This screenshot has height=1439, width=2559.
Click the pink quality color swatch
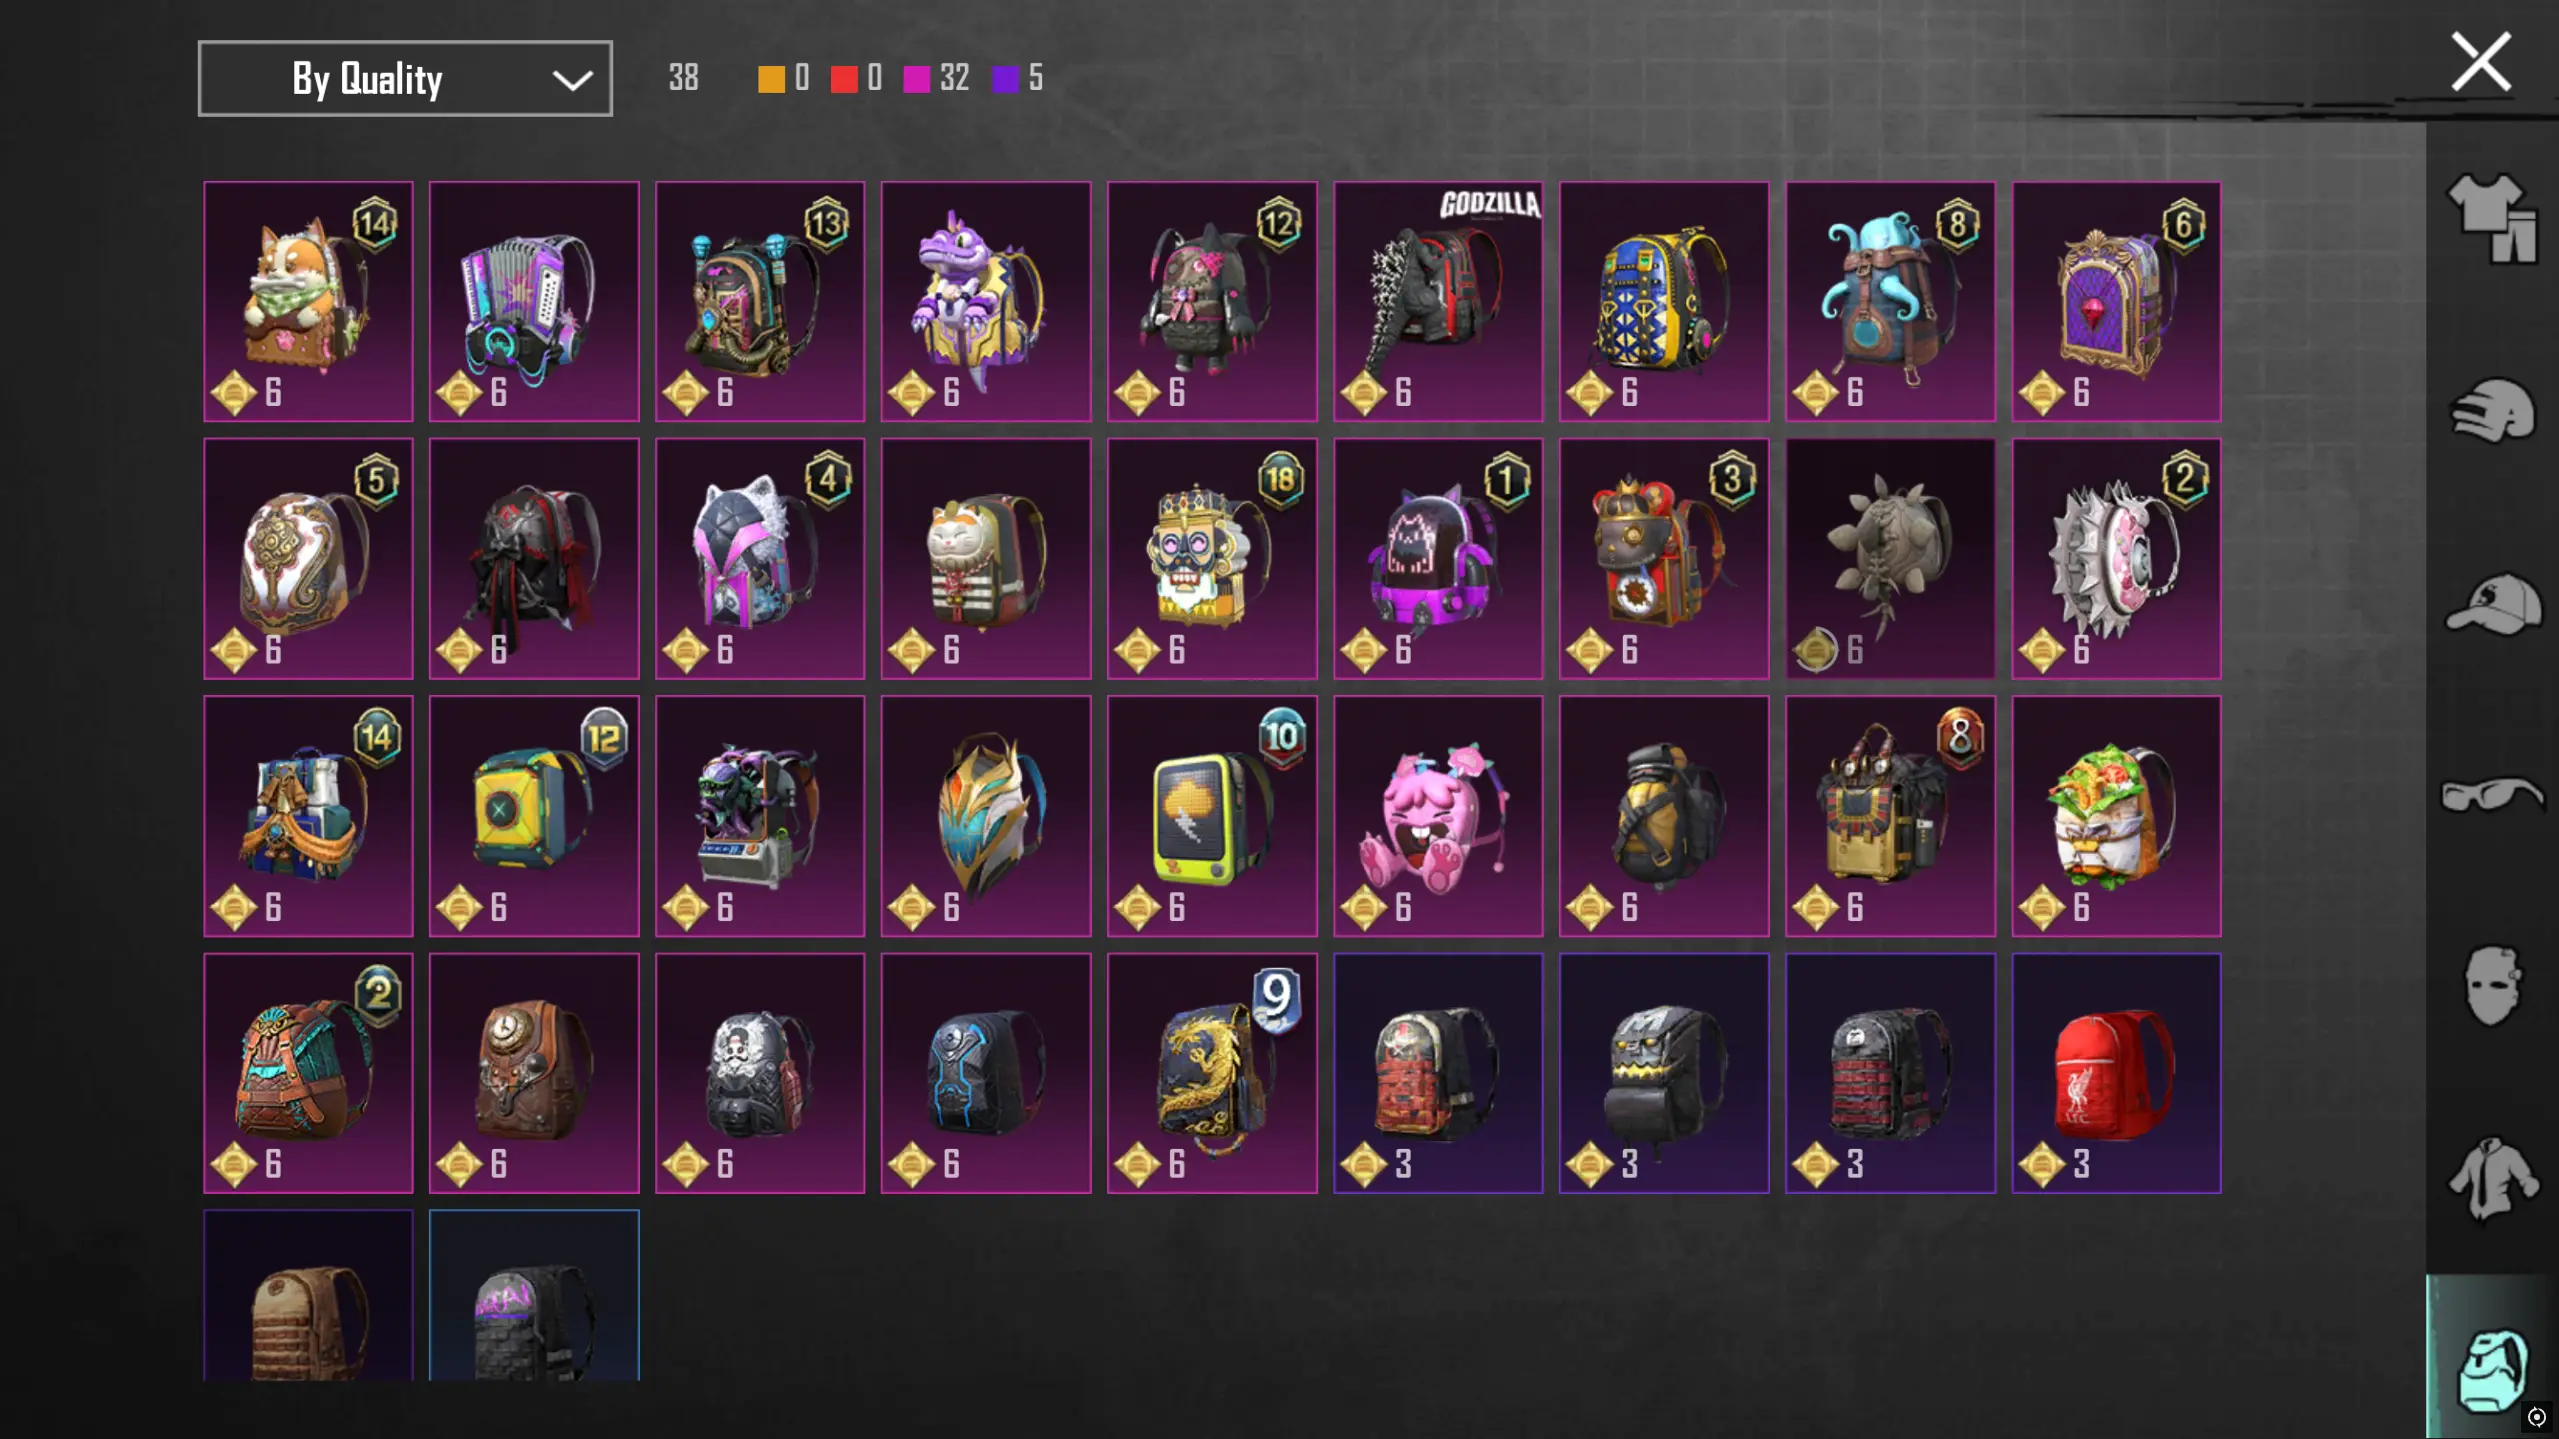[916, 79]
